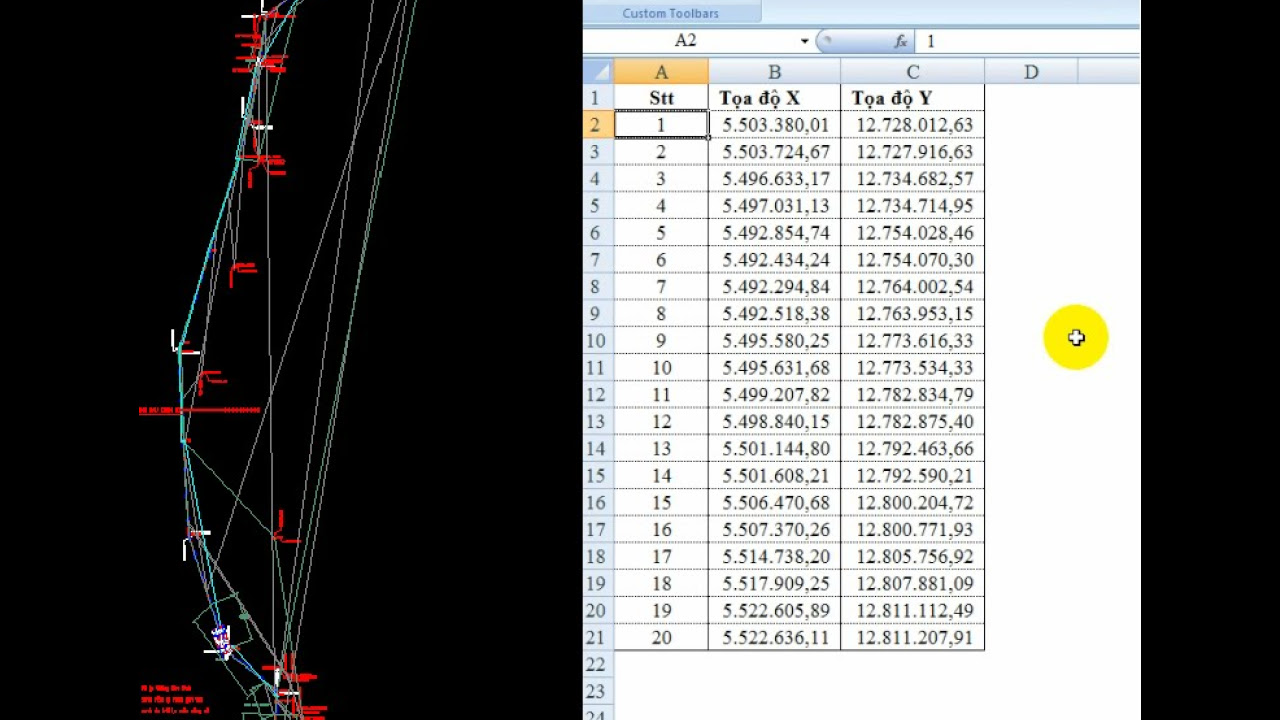Select cell with value 12.728.012,63
Viewport: 1280px width, 720px height.
tap(912, 125)
